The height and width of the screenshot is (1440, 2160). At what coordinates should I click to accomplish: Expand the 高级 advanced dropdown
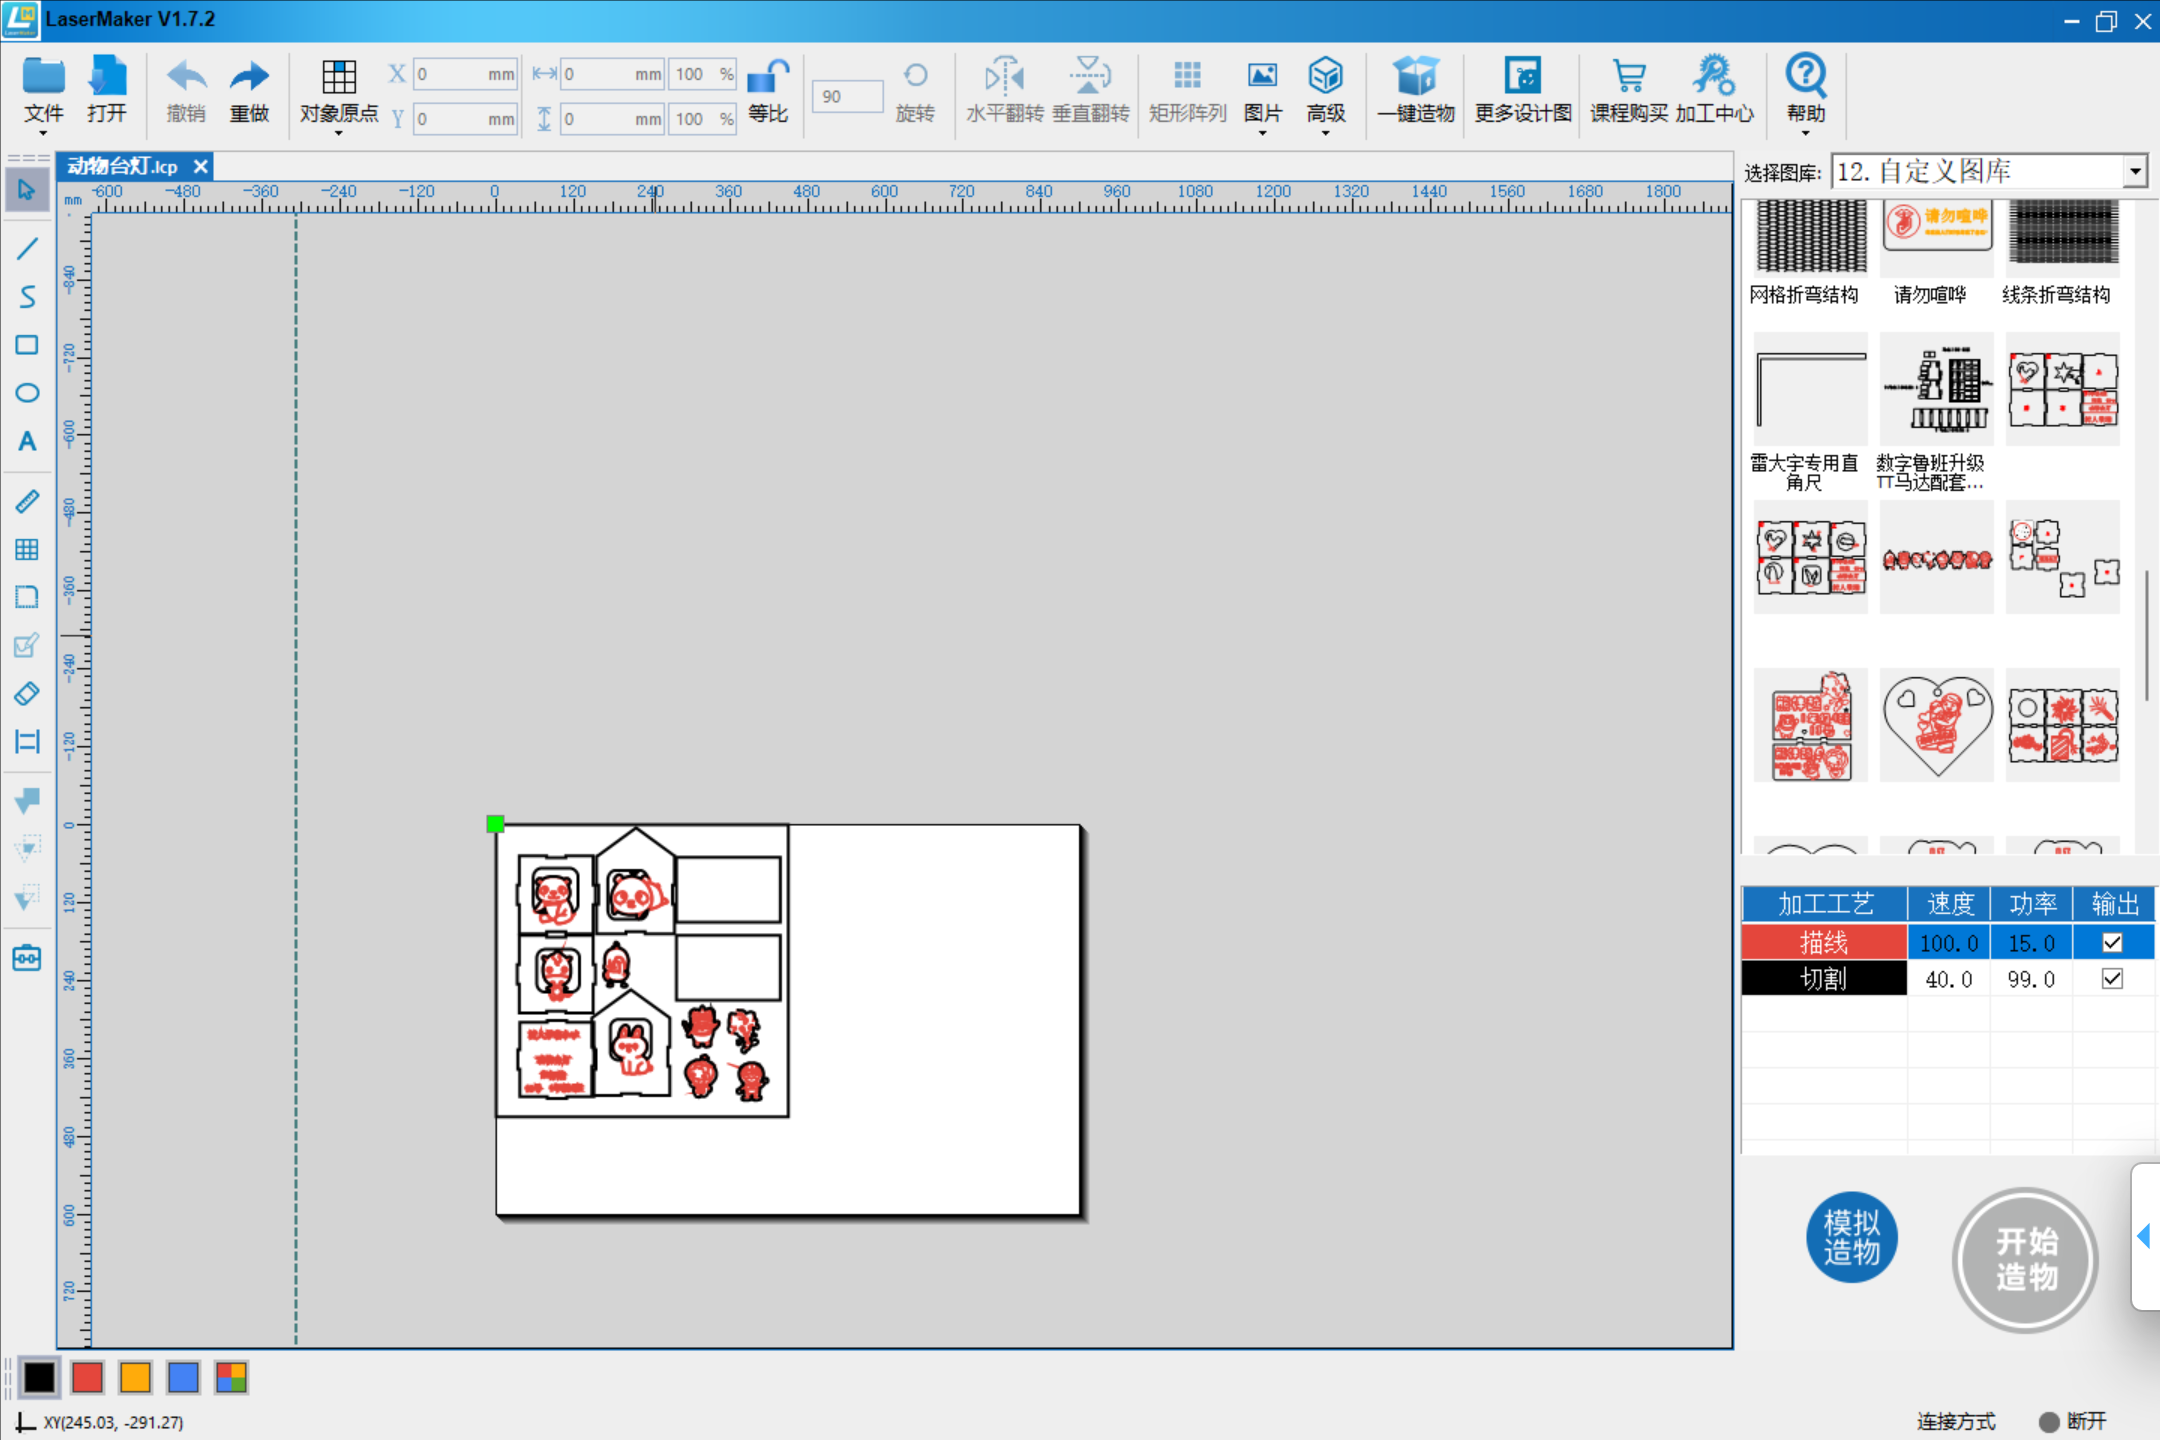point(1325,132)
